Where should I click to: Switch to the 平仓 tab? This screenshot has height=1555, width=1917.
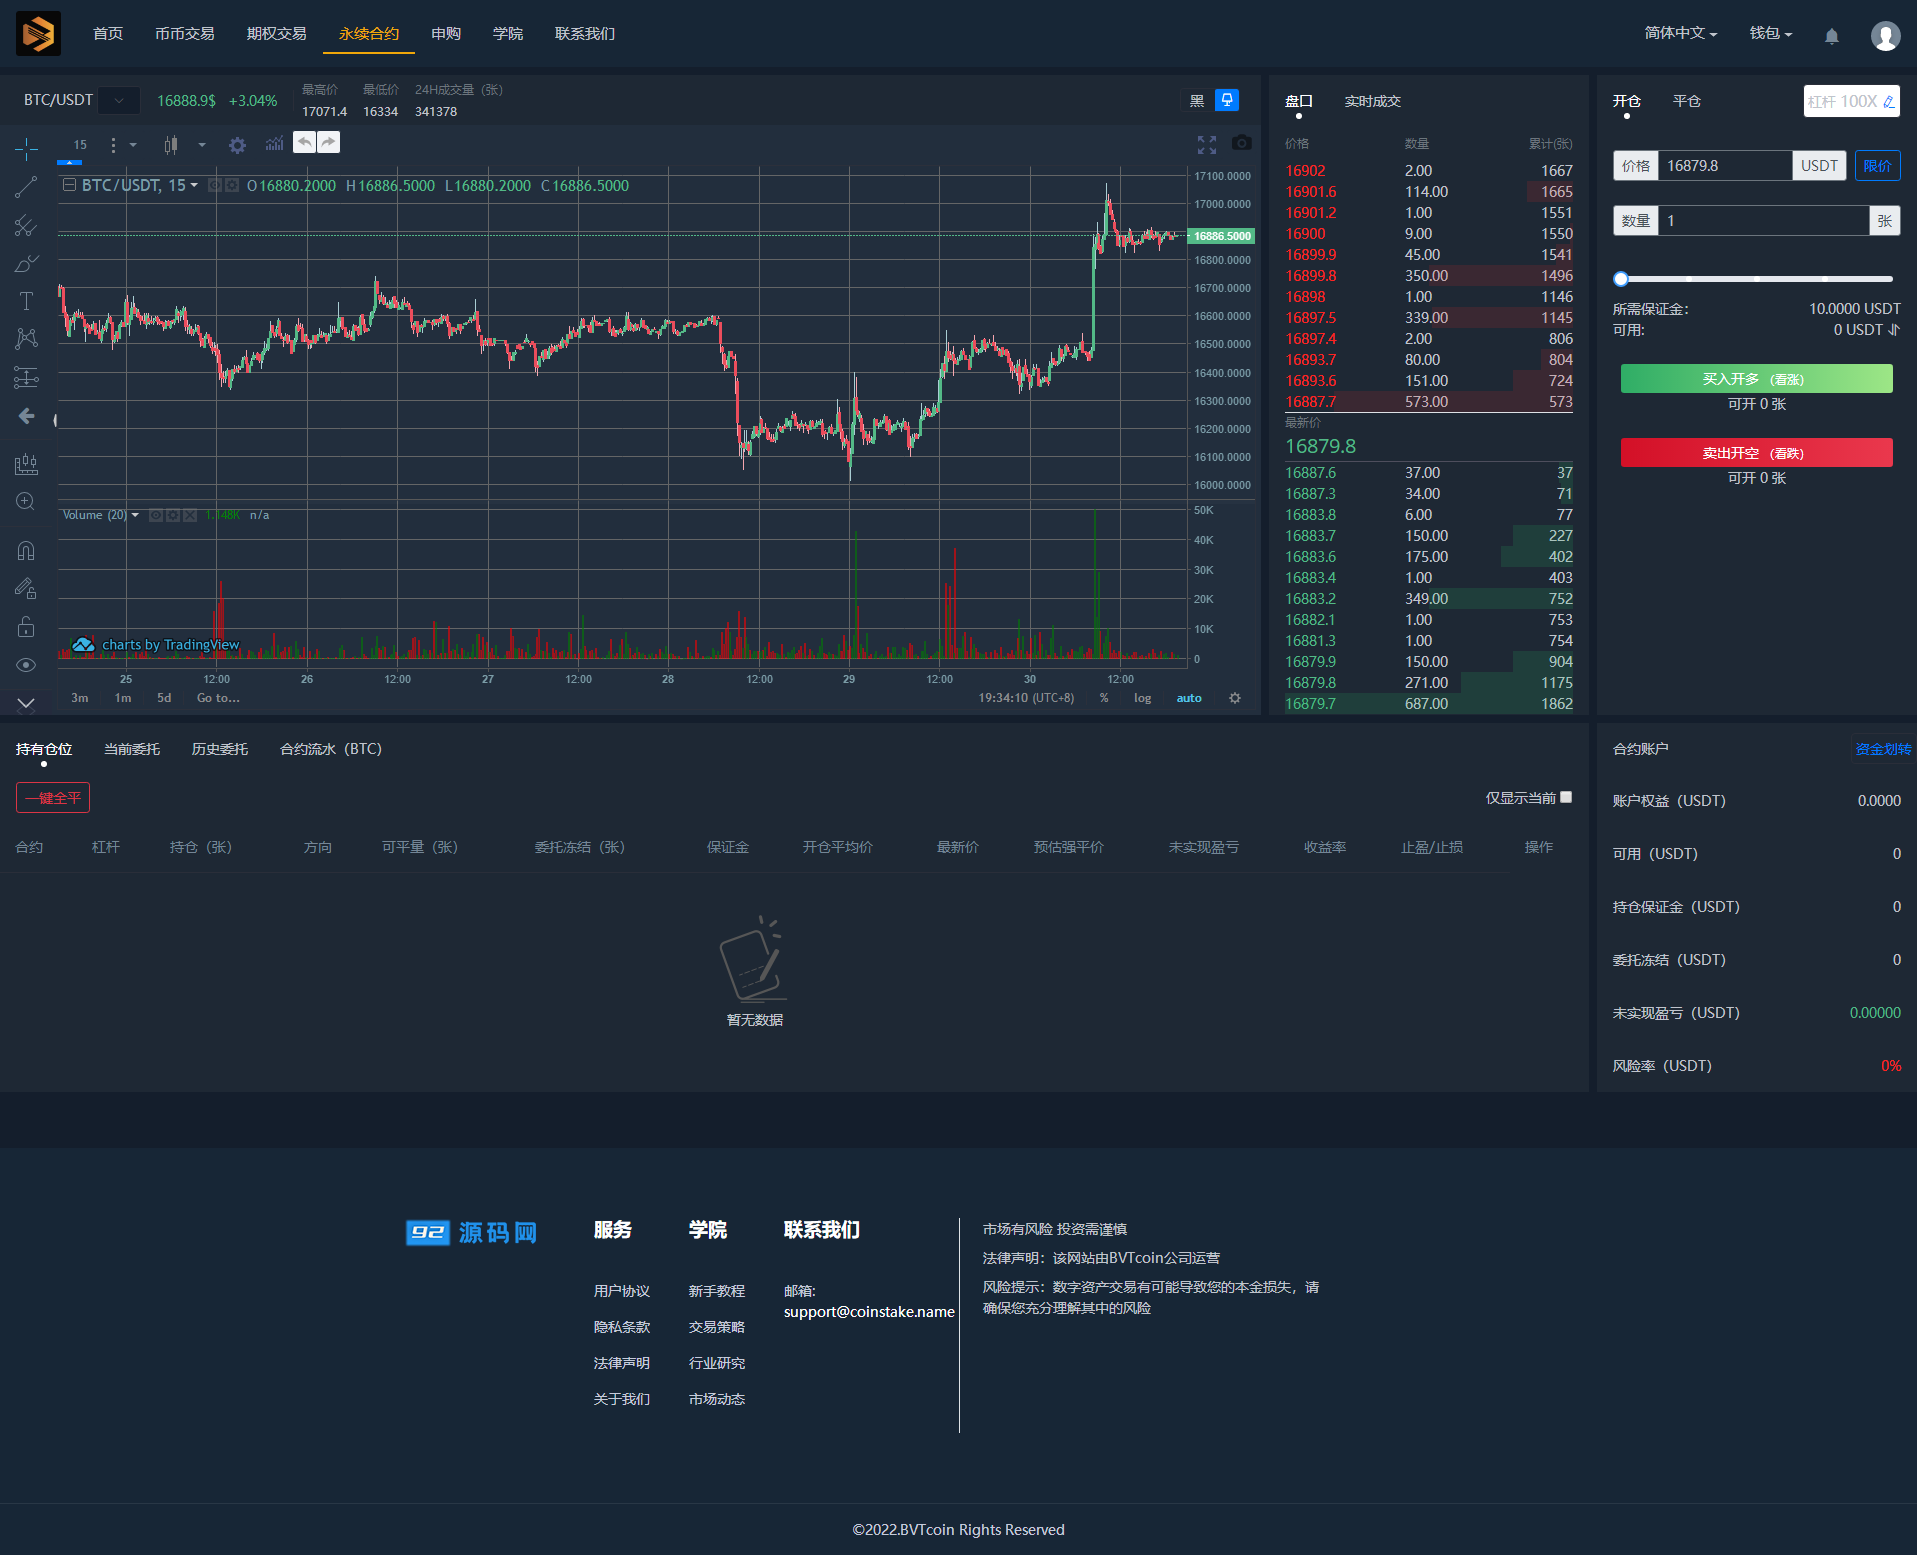click(x=1687, y=101)
